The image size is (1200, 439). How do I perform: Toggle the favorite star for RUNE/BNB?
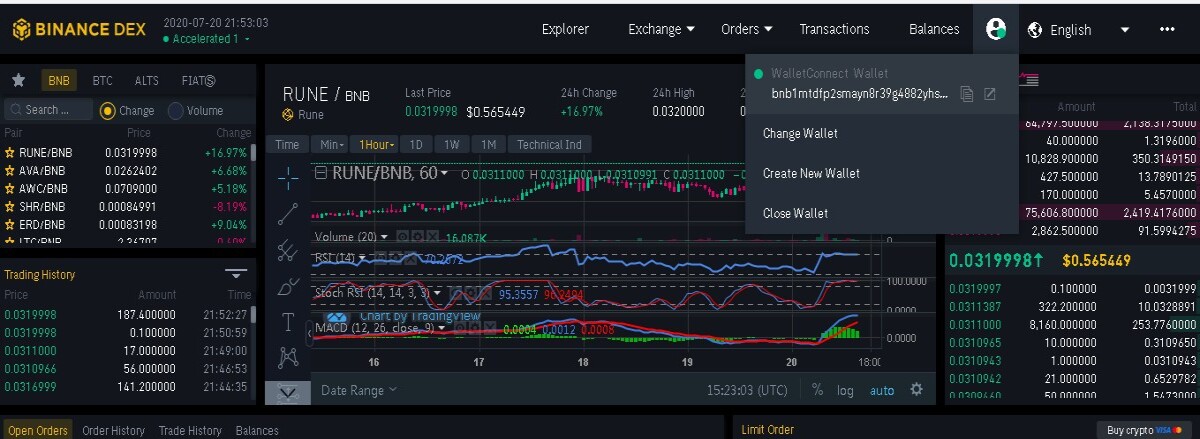tap(10, 153)
